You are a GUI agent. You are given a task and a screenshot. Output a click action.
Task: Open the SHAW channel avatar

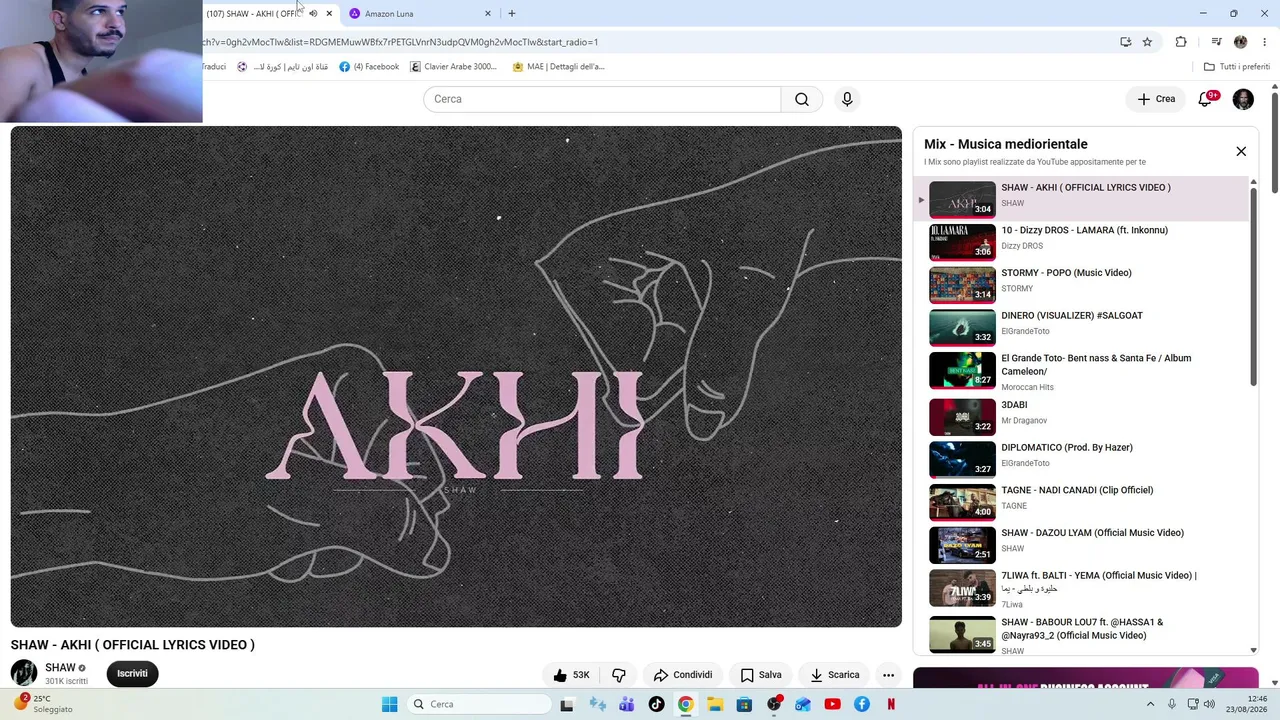click(24, 673)
